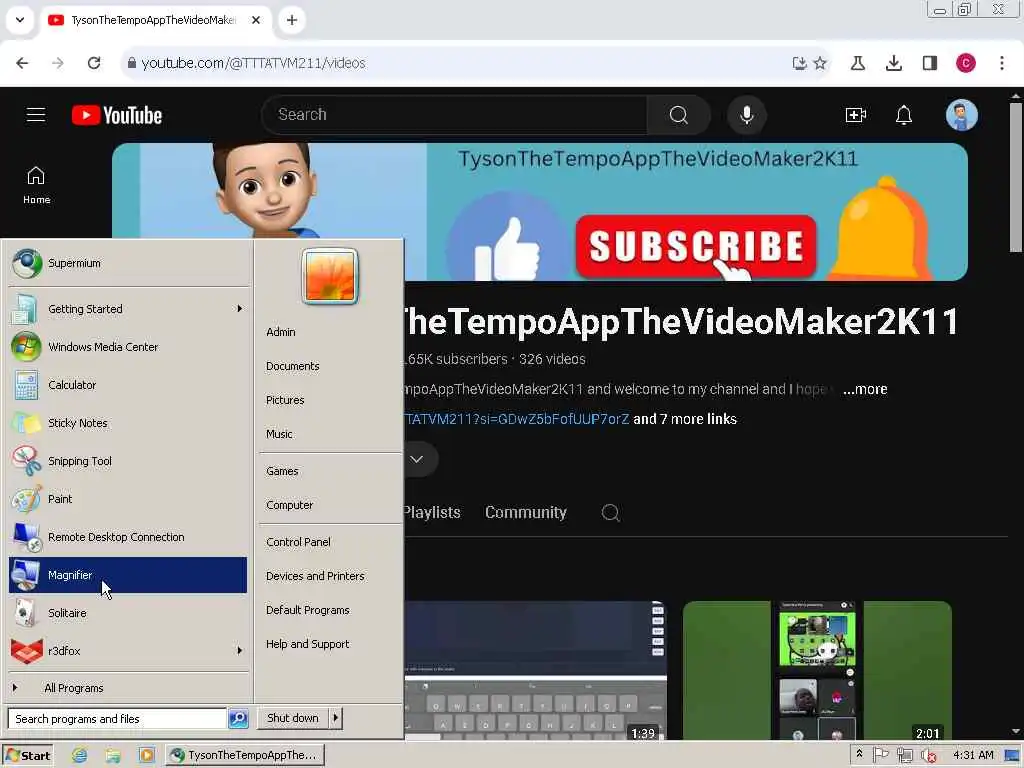Open Help and Support

308,644
